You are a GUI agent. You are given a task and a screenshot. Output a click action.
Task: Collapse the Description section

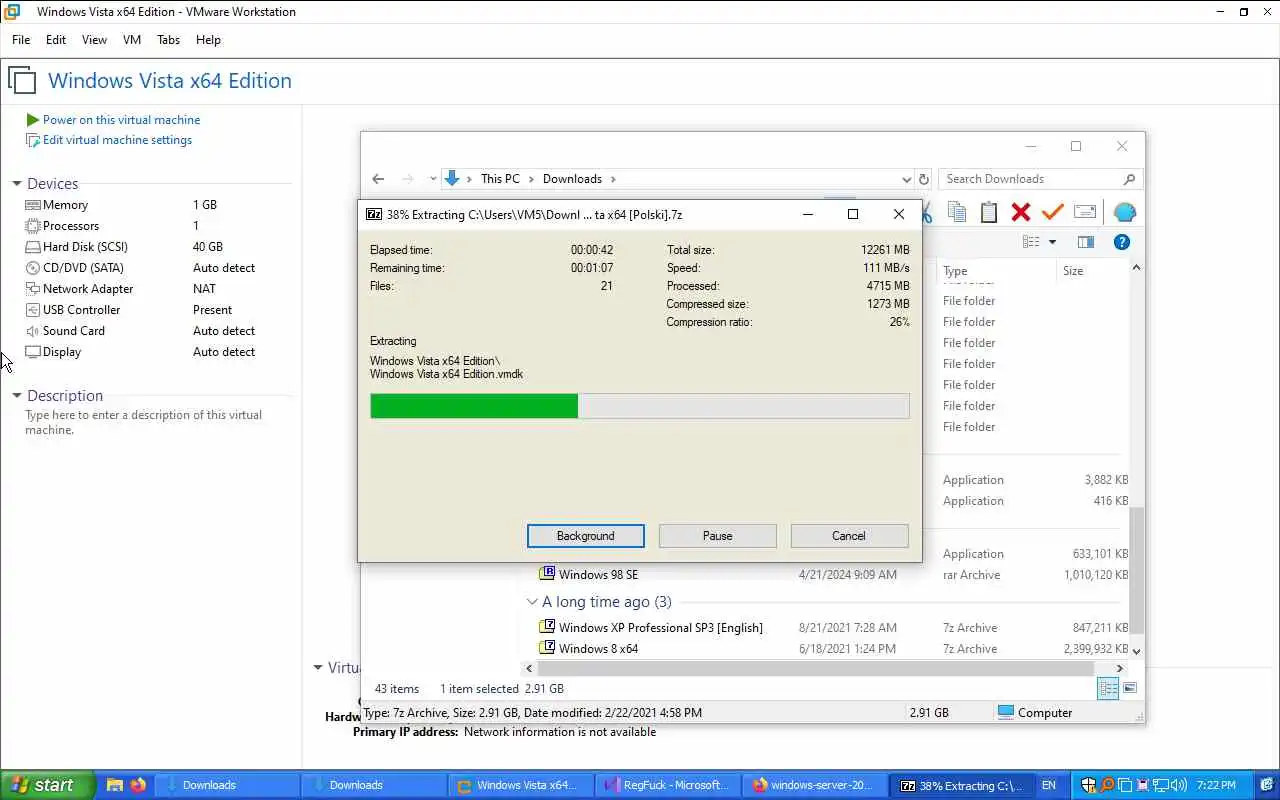click(17, 396)
